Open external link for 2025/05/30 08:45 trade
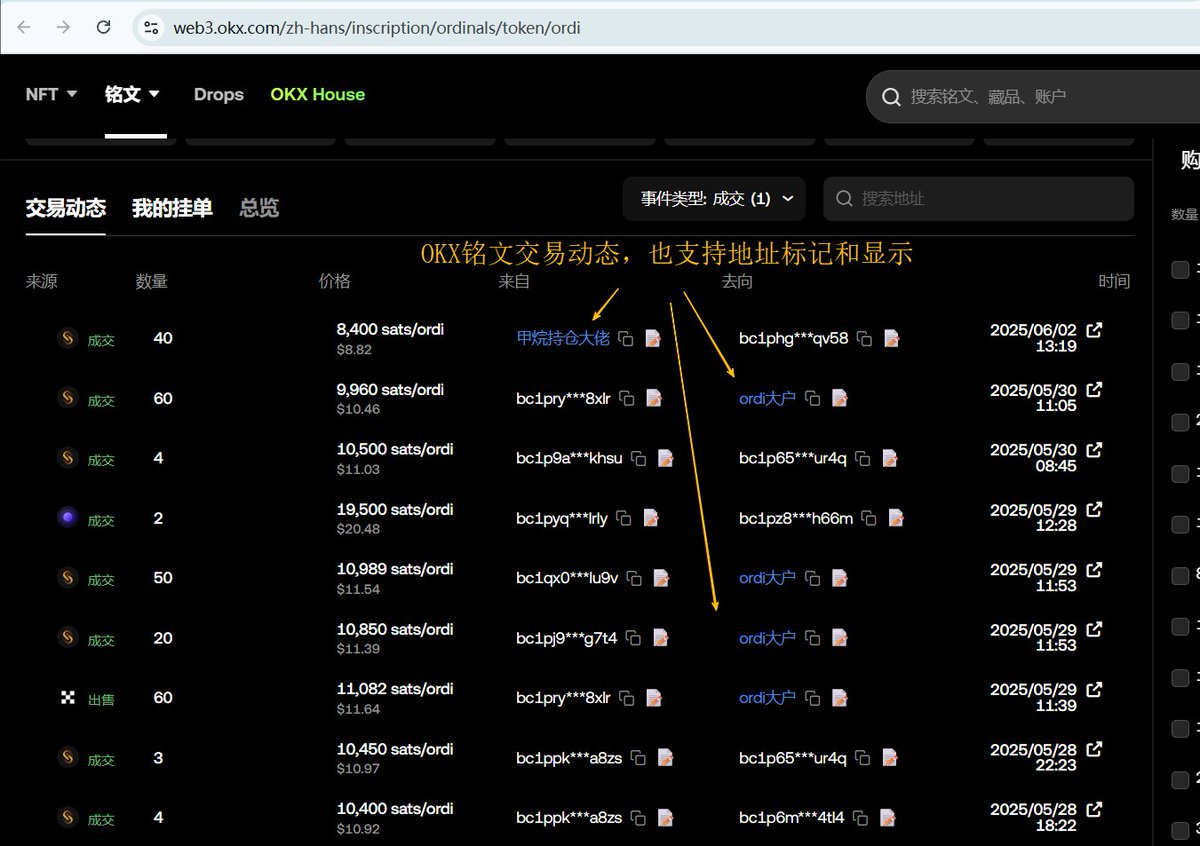1200x846 pixels. click(x=1094, y=450)
